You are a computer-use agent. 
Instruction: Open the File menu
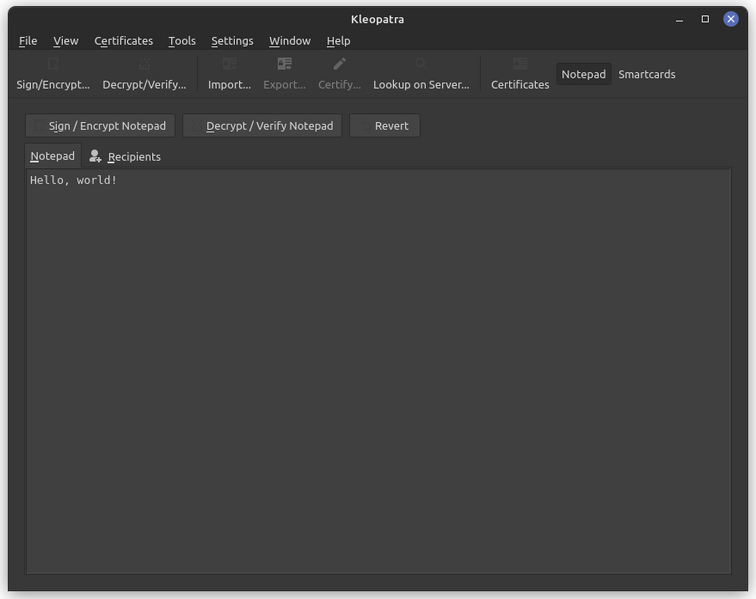coord(28,41)
